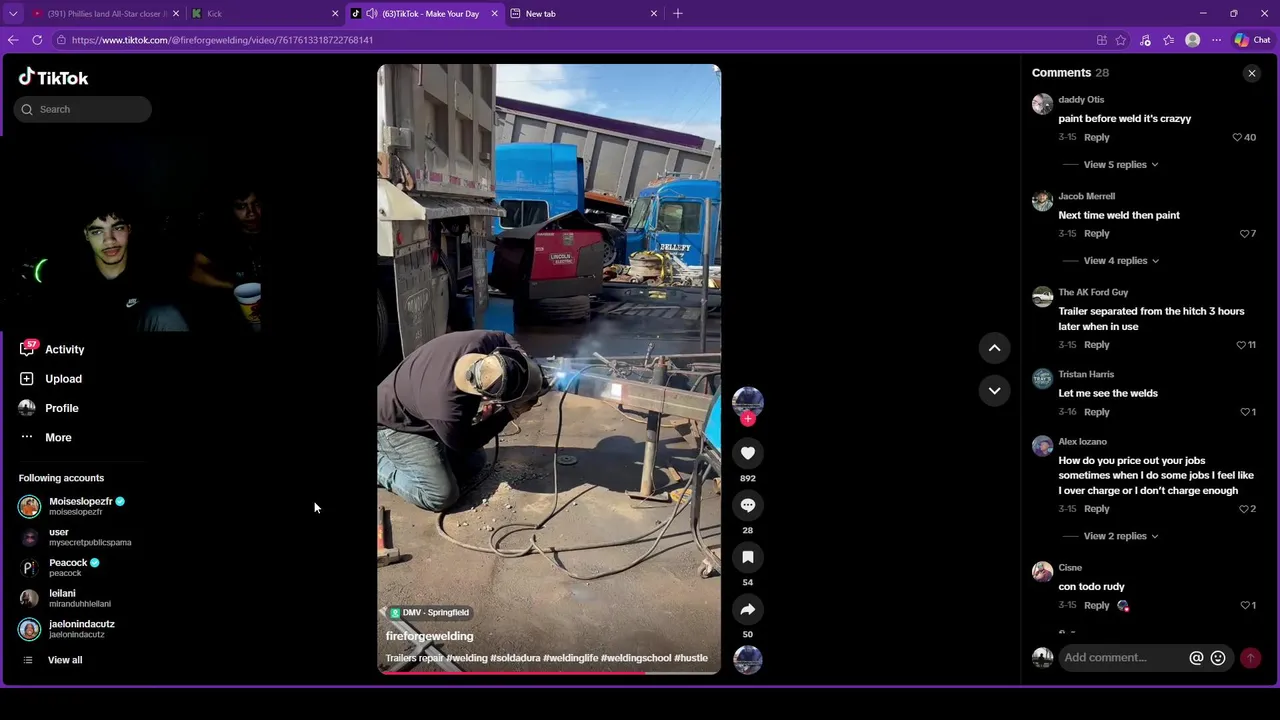This screenshot has width=1280, height=720.
Task: Like The AK Ford Guy comment
Action: click(x=1241, y=345)
